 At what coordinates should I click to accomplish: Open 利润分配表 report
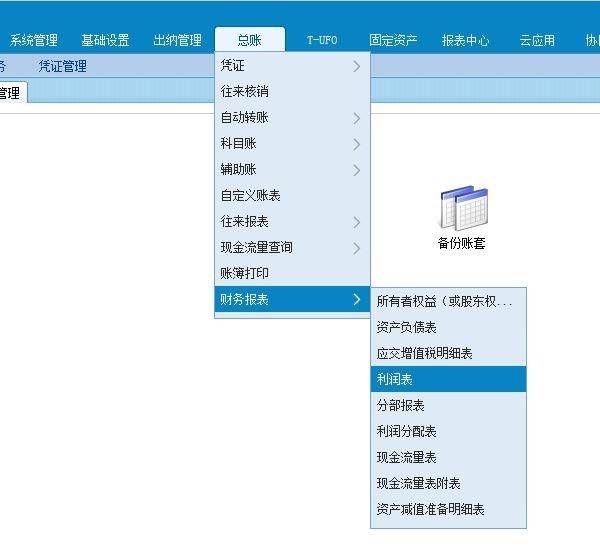point(448,431)
